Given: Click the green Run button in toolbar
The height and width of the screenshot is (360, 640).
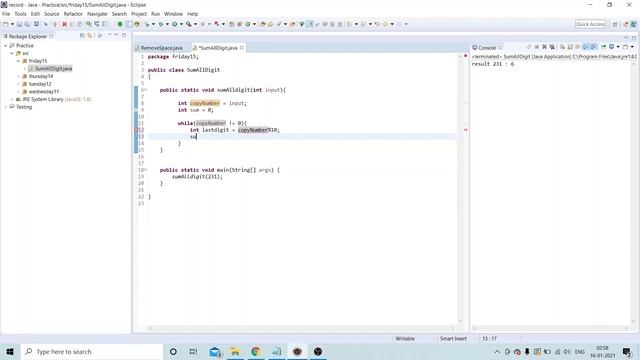Looking at the screenshot, I should pyautogui.click(x=175, y=24).
